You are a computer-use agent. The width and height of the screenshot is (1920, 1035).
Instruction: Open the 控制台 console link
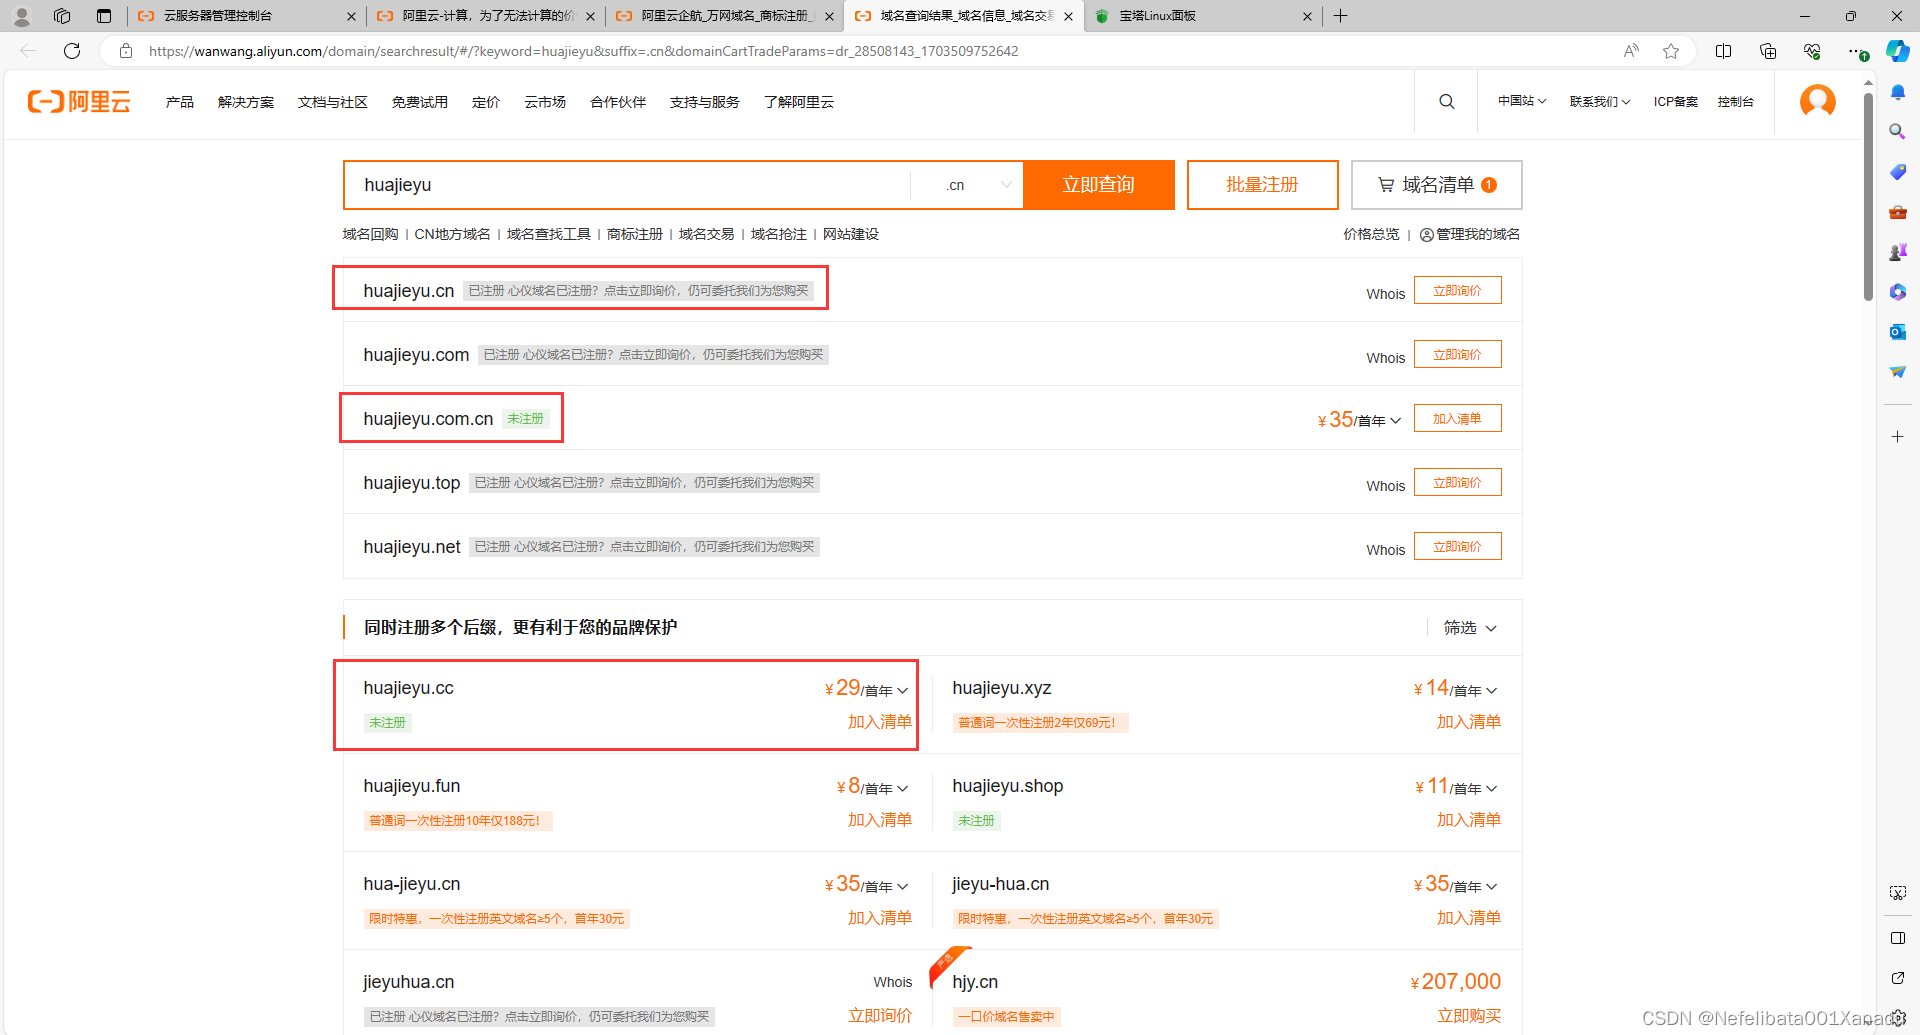(1735, 101)
